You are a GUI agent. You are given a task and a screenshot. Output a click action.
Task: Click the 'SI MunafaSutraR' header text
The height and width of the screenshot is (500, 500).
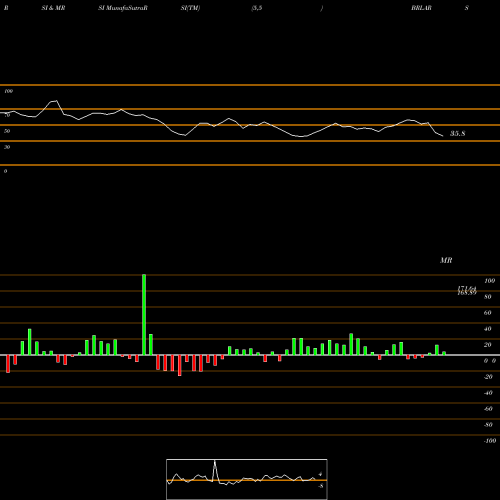123,8
